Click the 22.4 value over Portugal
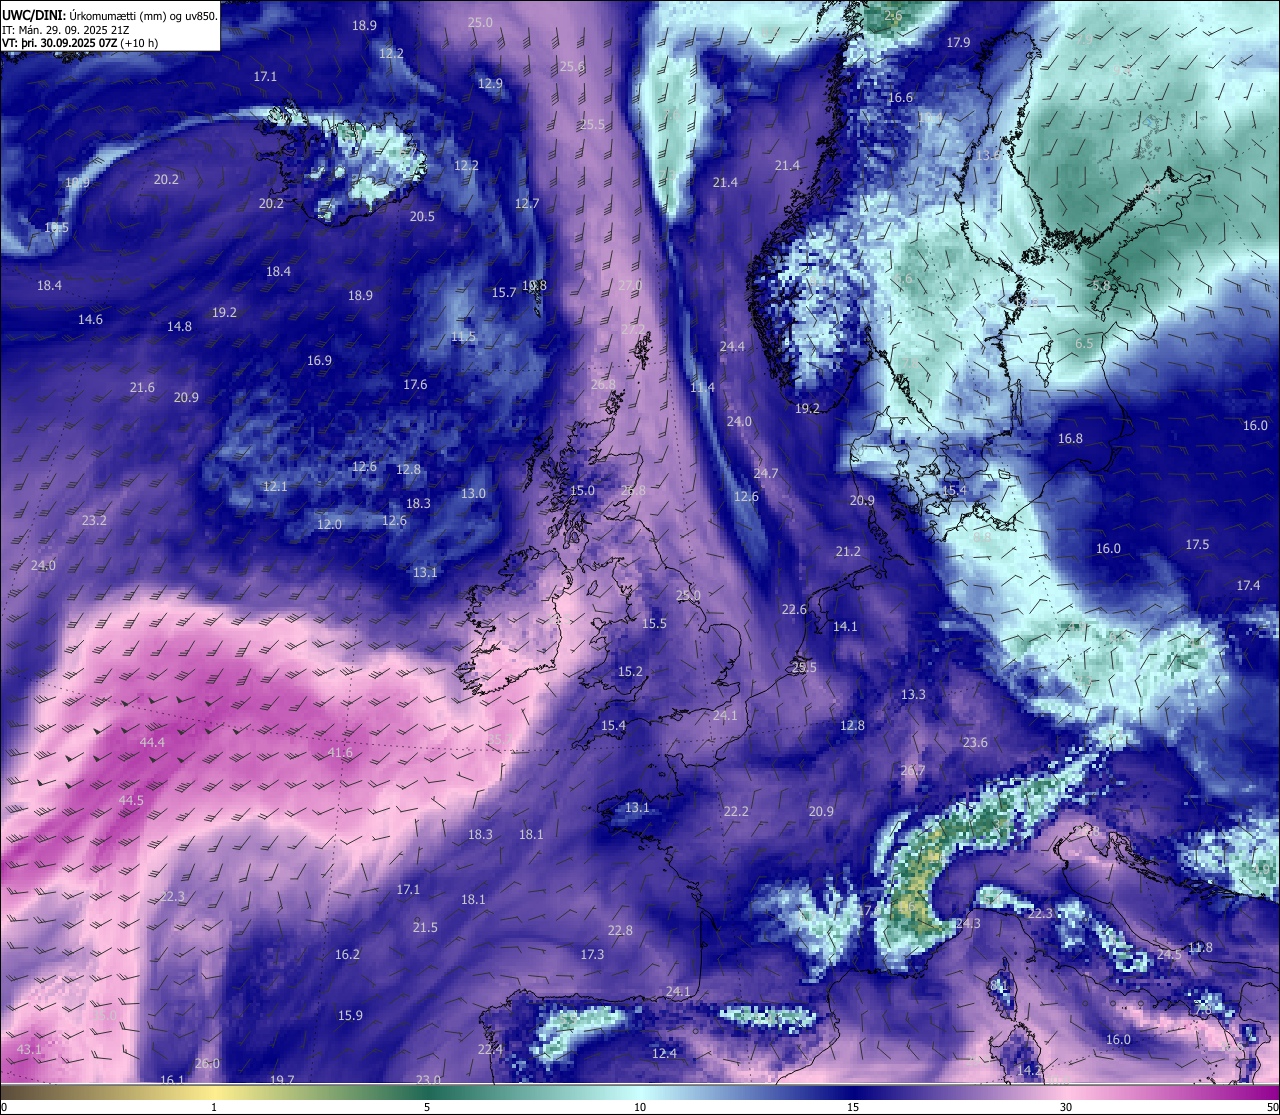Screen dimensions: 1280x1115 (x=490, y=1049)
